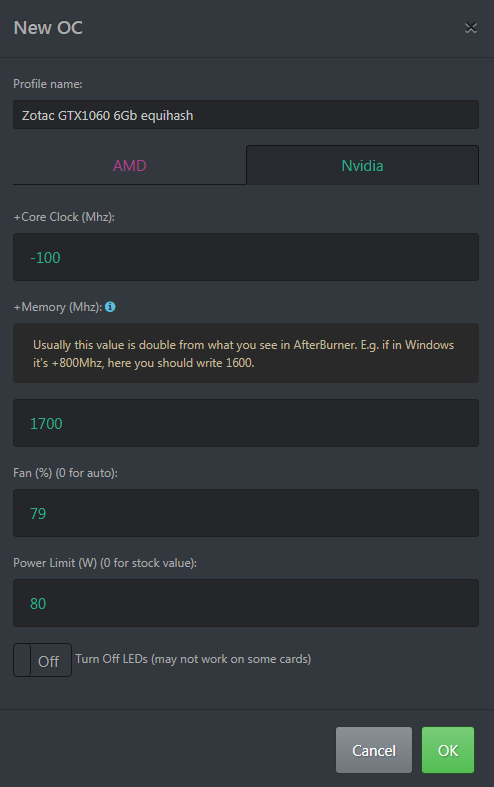This screenshot has height=787, width=494.
Task: Select the Fan percentage field showing 79
Action: [x=246, y=513]
